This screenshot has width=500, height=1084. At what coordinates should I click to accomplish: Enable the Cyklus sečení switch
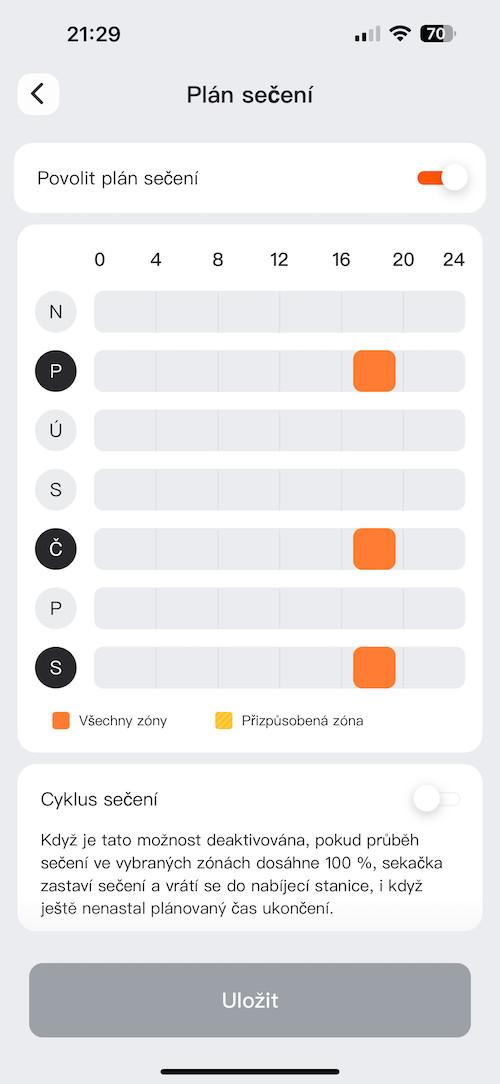(436, 799)
